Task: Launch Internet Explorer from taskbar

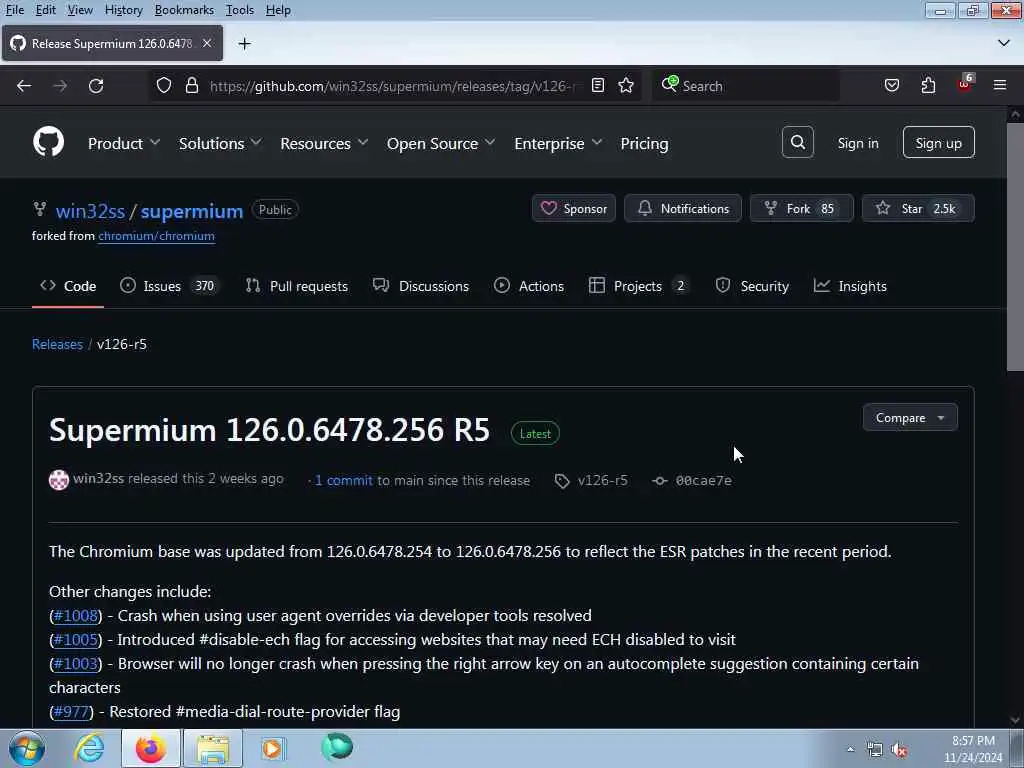Action: [x=89, y=748]
